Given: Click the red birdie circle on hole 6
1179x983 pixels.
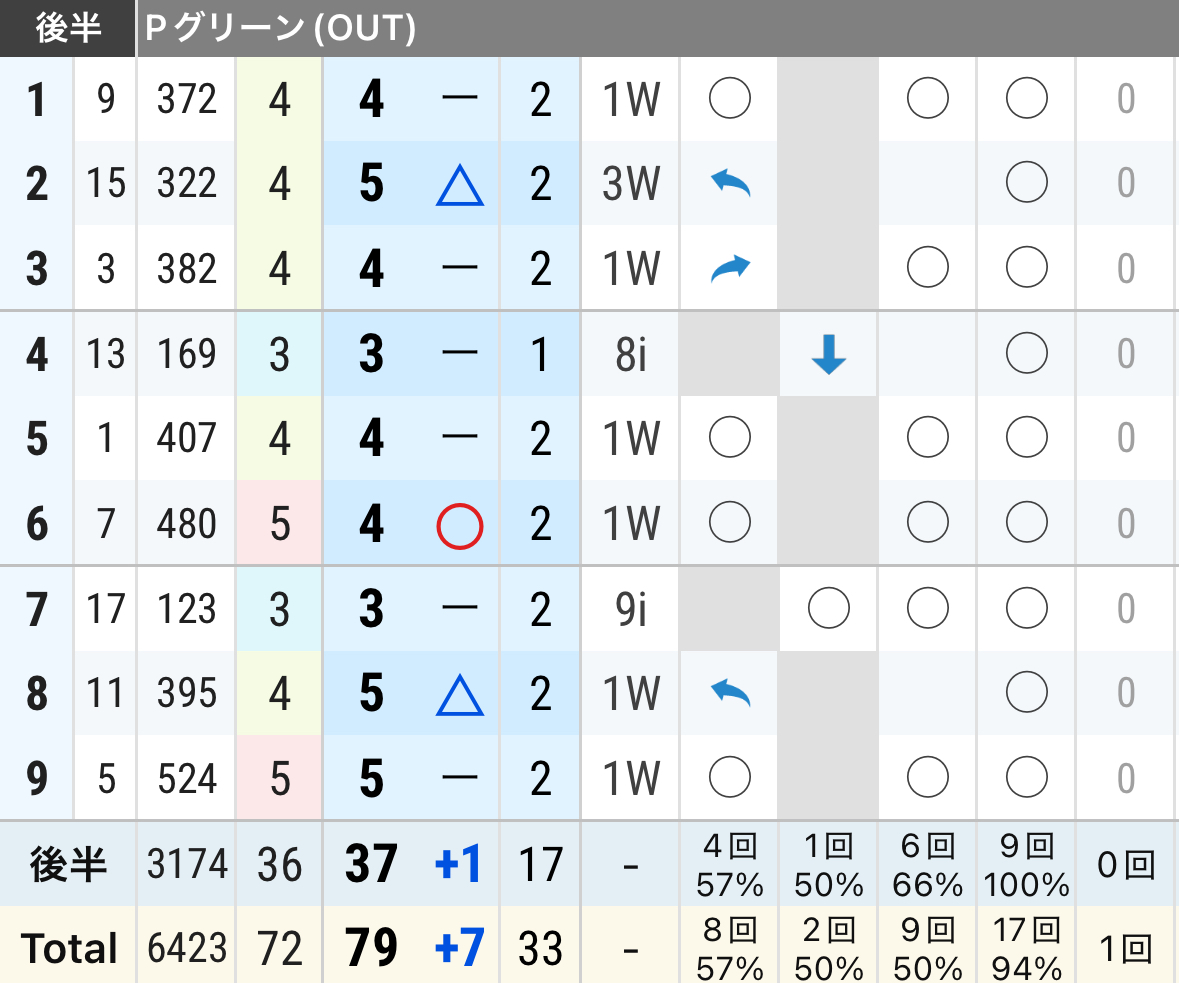Looking at the screenshot, I should [x=459, y=526].
